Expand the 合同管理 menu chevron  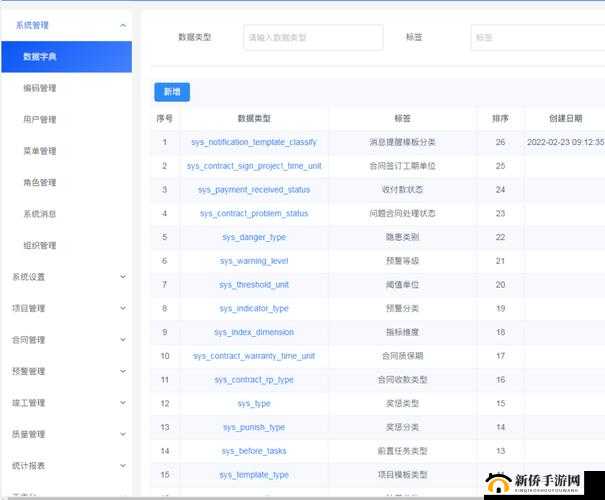(123, 340)
